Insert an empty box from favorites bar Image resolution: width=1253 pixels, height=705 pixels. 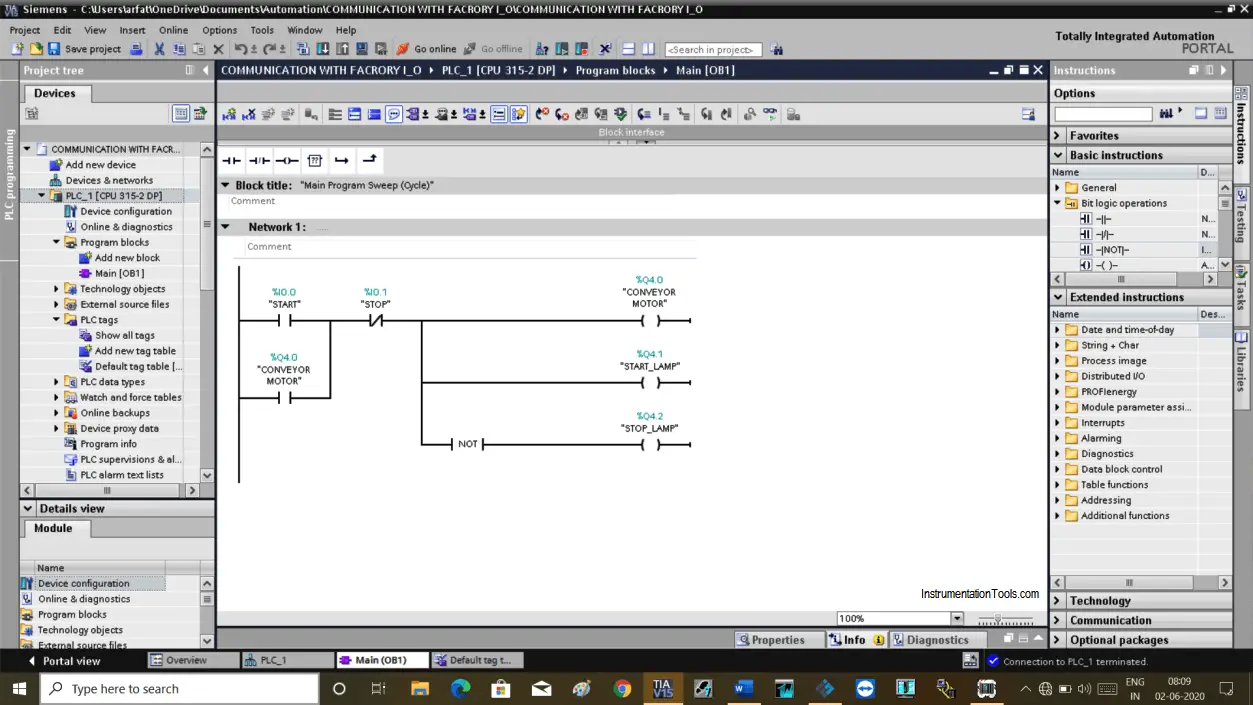[314, 160]
